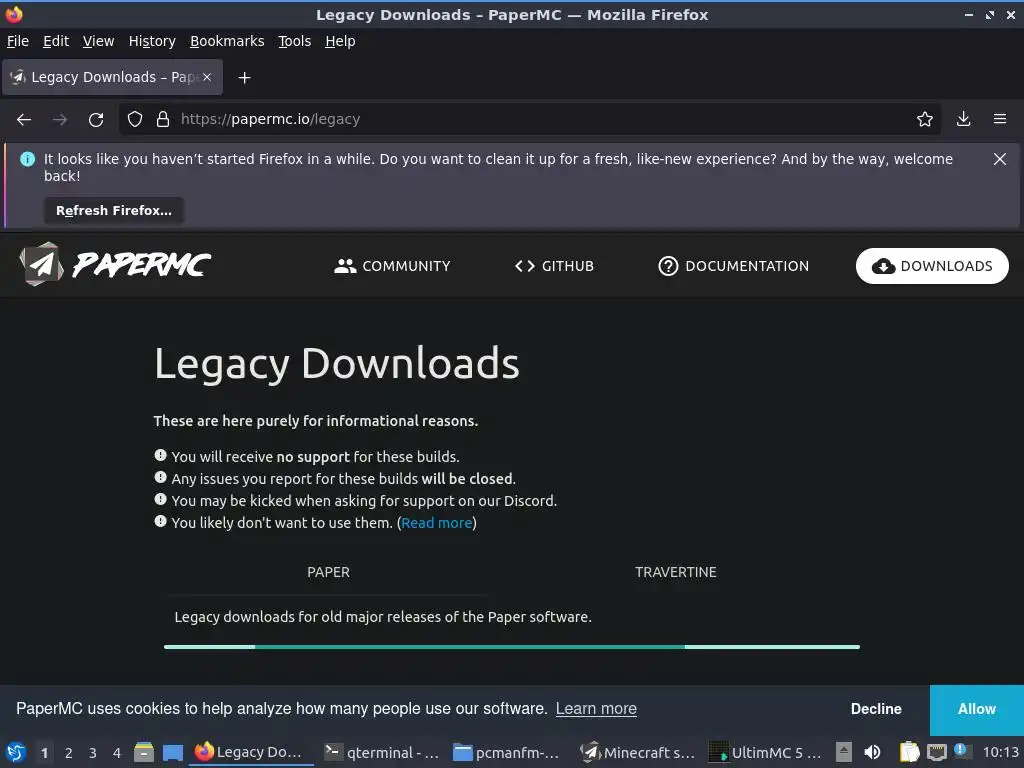This screenshot has height=768, width=1024.
Task: Click the show desktop taskbar icon
Action: point(172,752)
